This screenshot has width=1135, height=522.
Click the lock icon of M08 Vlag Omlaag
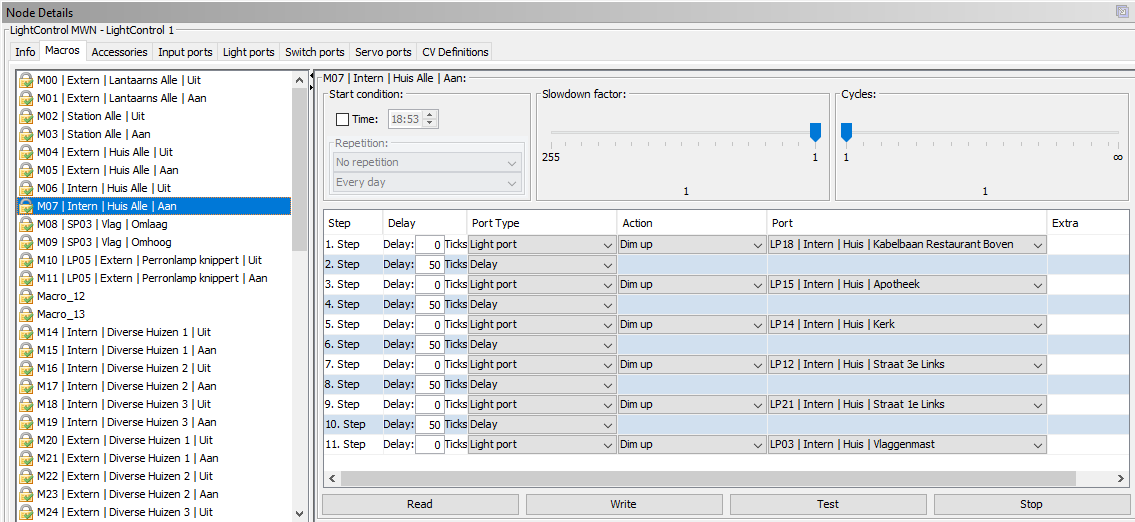27,224
